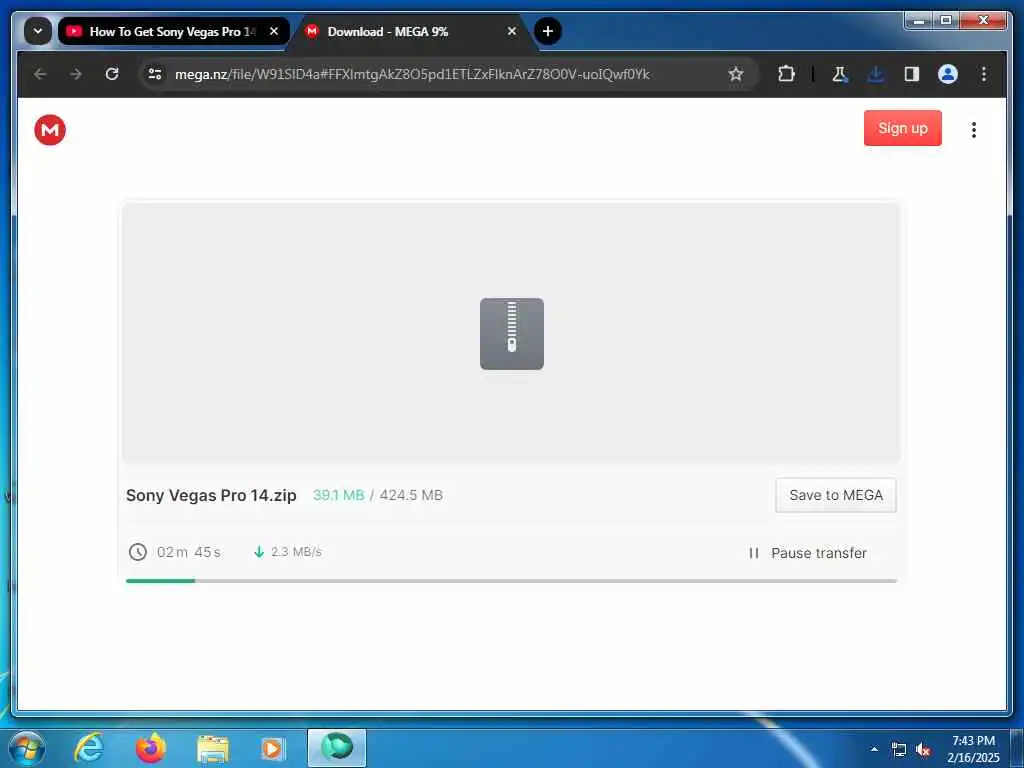Reload the MEGA page
The image size is (1024, 768).
point(112,74)
